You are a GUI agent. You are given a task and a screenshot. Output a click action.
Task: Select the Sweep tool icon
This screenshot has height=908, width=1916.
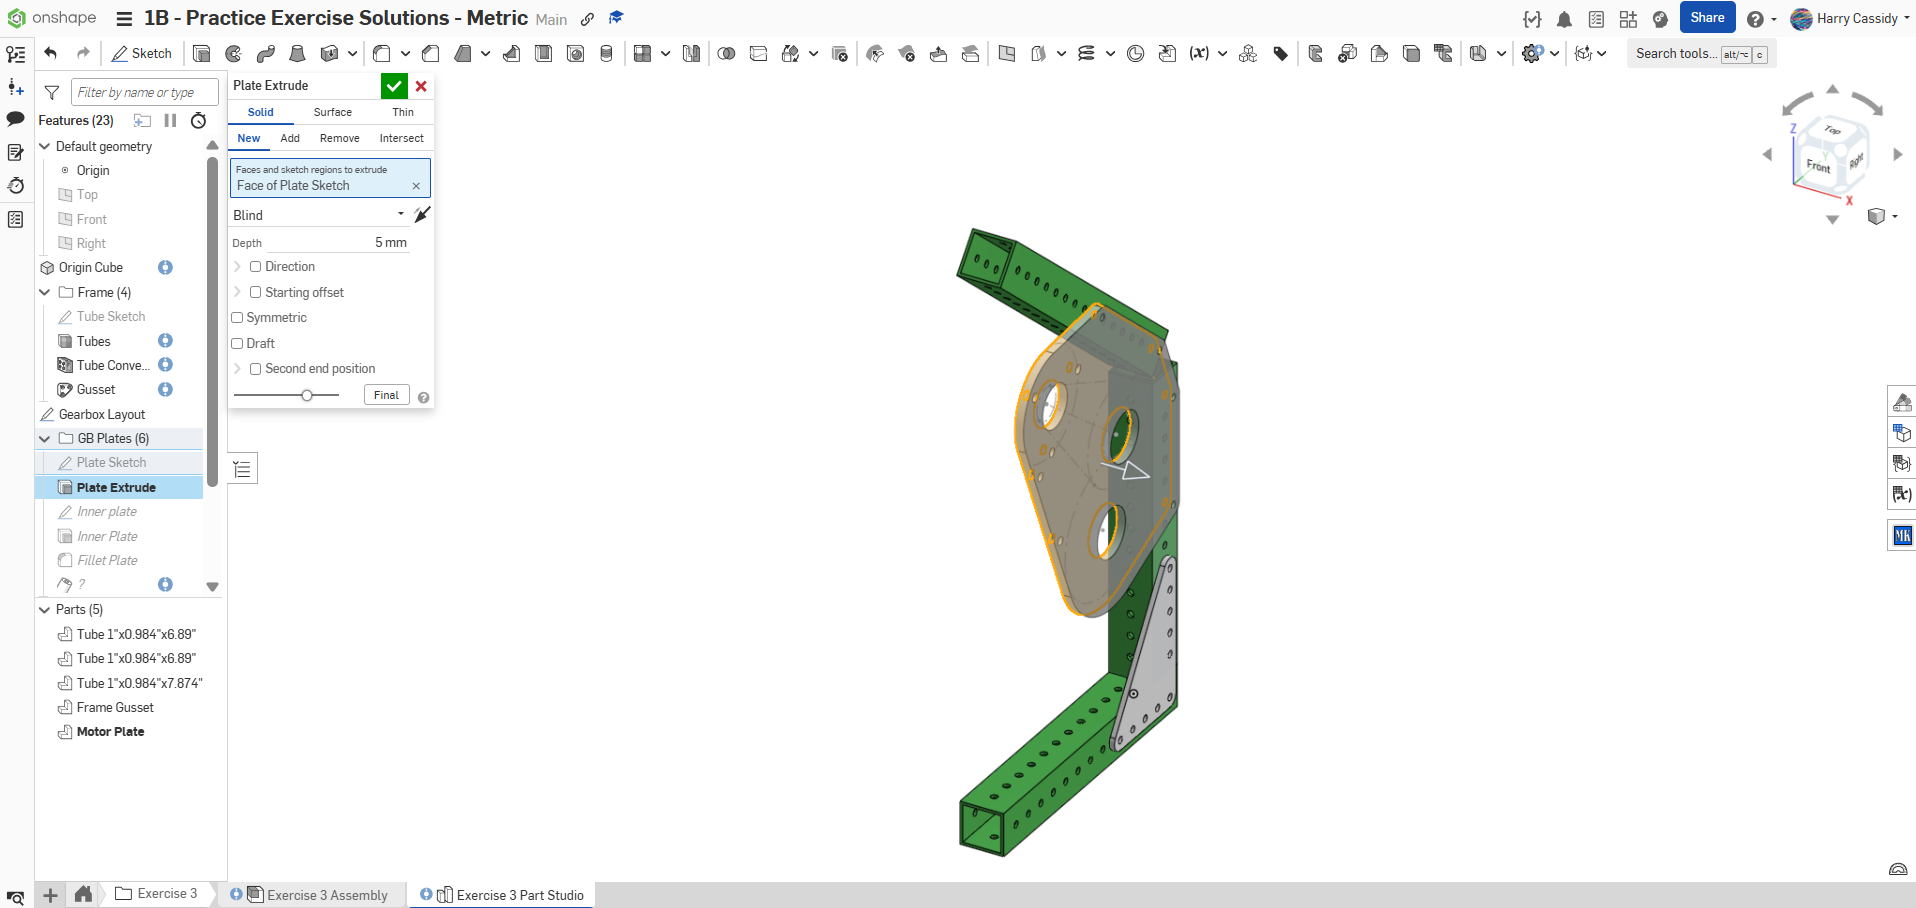coord(266,54)
